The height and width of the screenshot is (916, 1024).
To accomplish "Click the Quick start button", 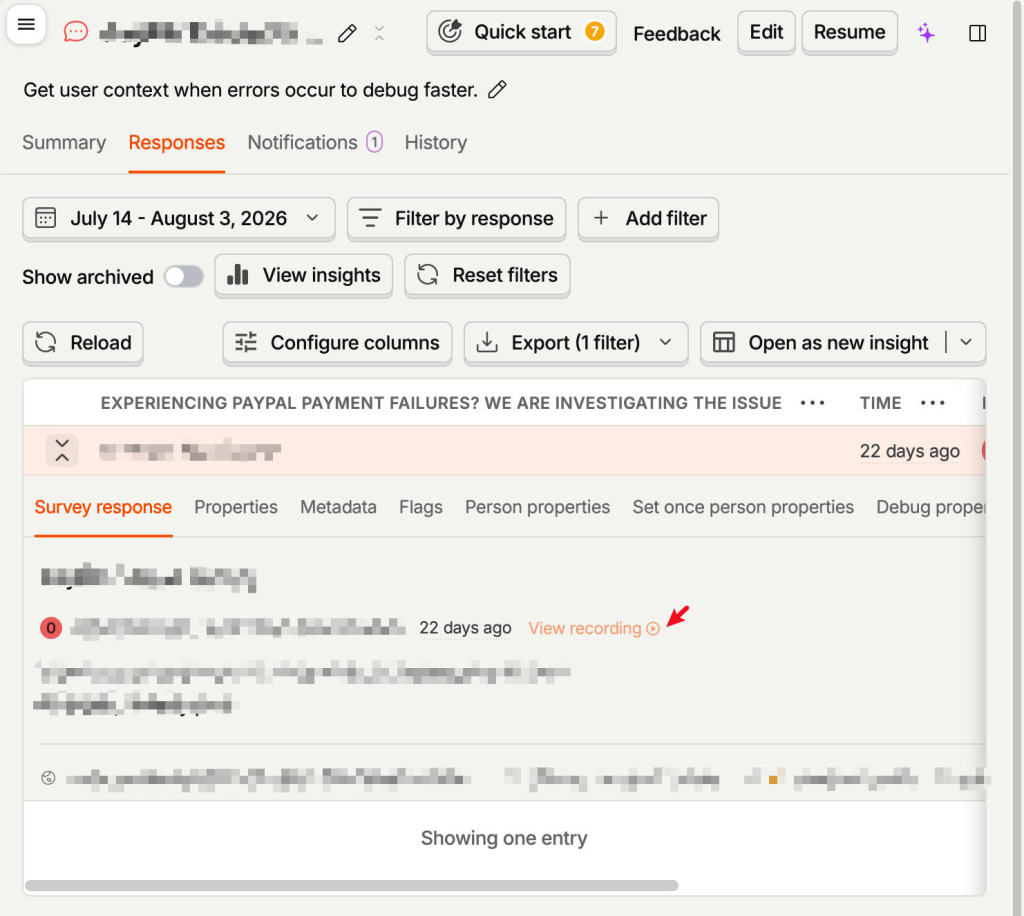I will click(x=521, y=32).
